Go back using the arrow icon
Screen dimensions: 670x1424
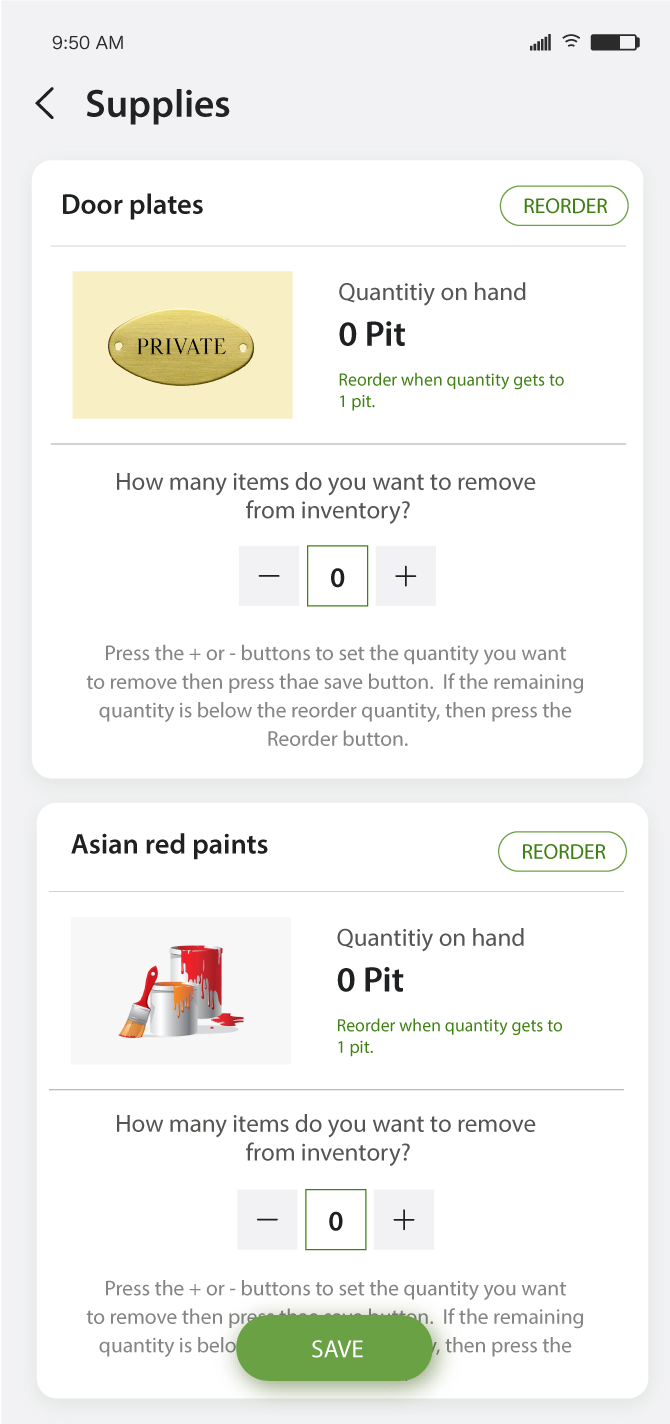(45, 104)
